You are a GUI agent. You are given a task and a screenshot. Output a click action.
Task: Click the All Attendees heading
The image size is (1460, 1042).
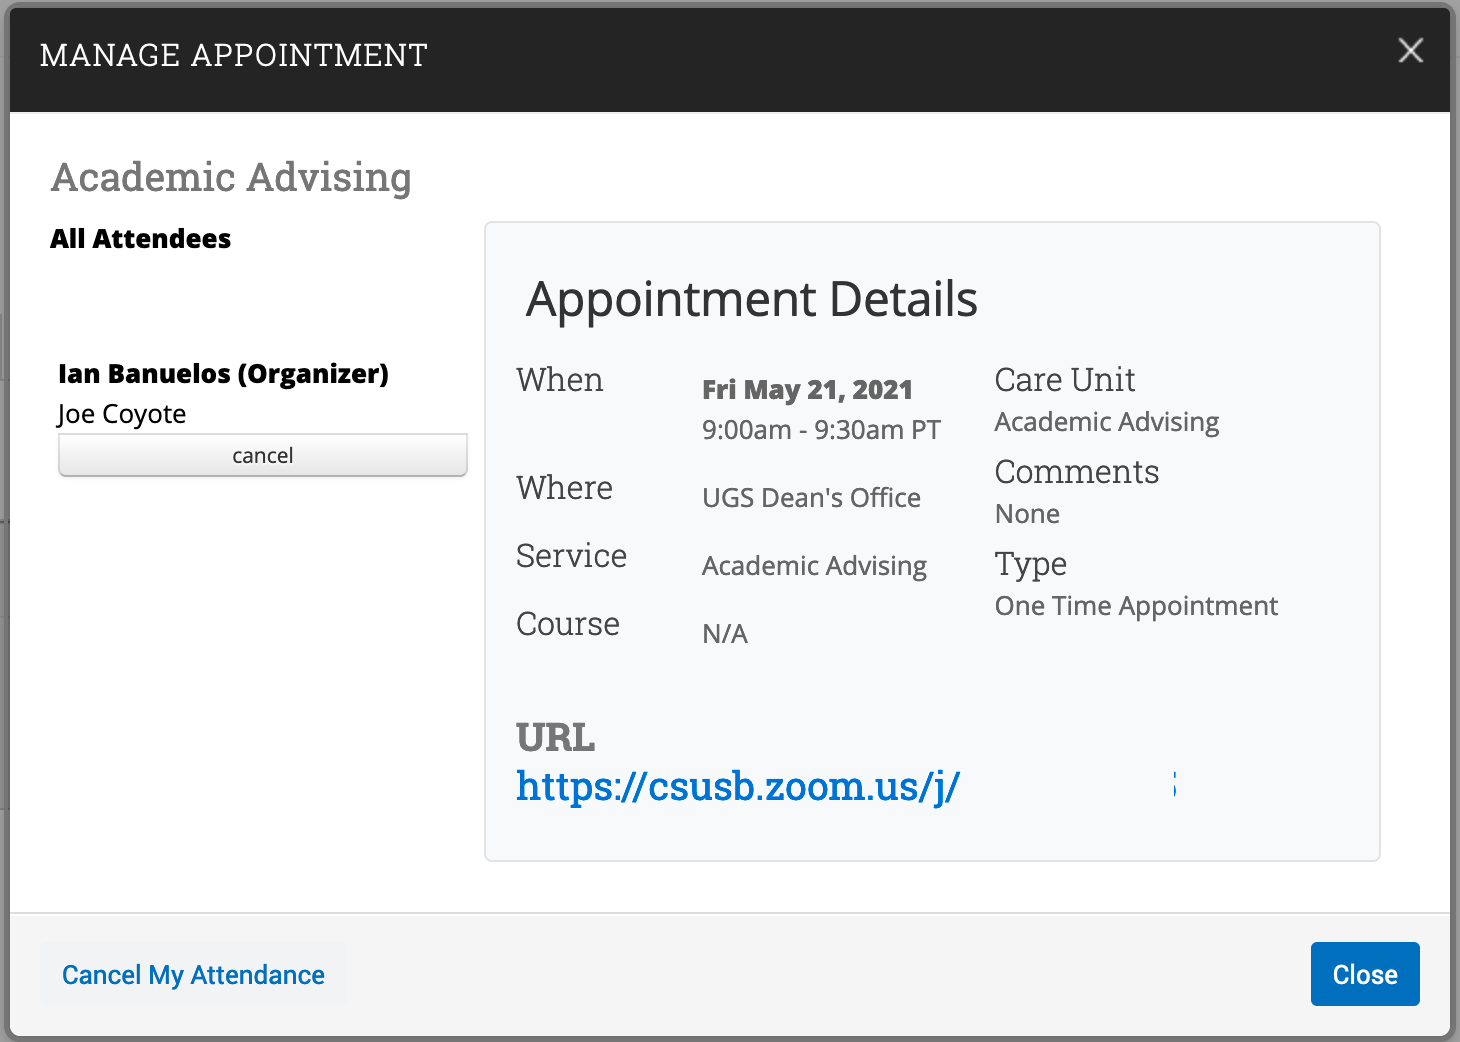click(x=141, y=239)
